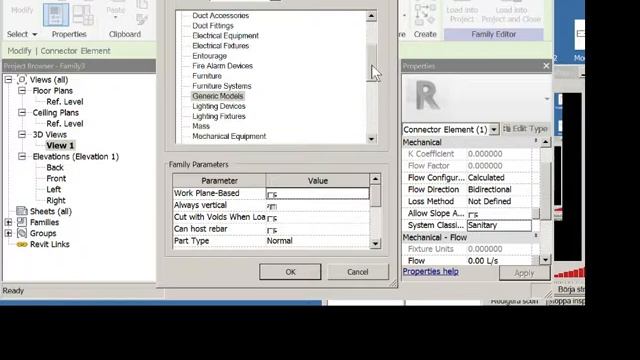The width and height of the screenshot is (640, 360).
Task: Select Fire Alarm Devices category
Action: point(222,66)
